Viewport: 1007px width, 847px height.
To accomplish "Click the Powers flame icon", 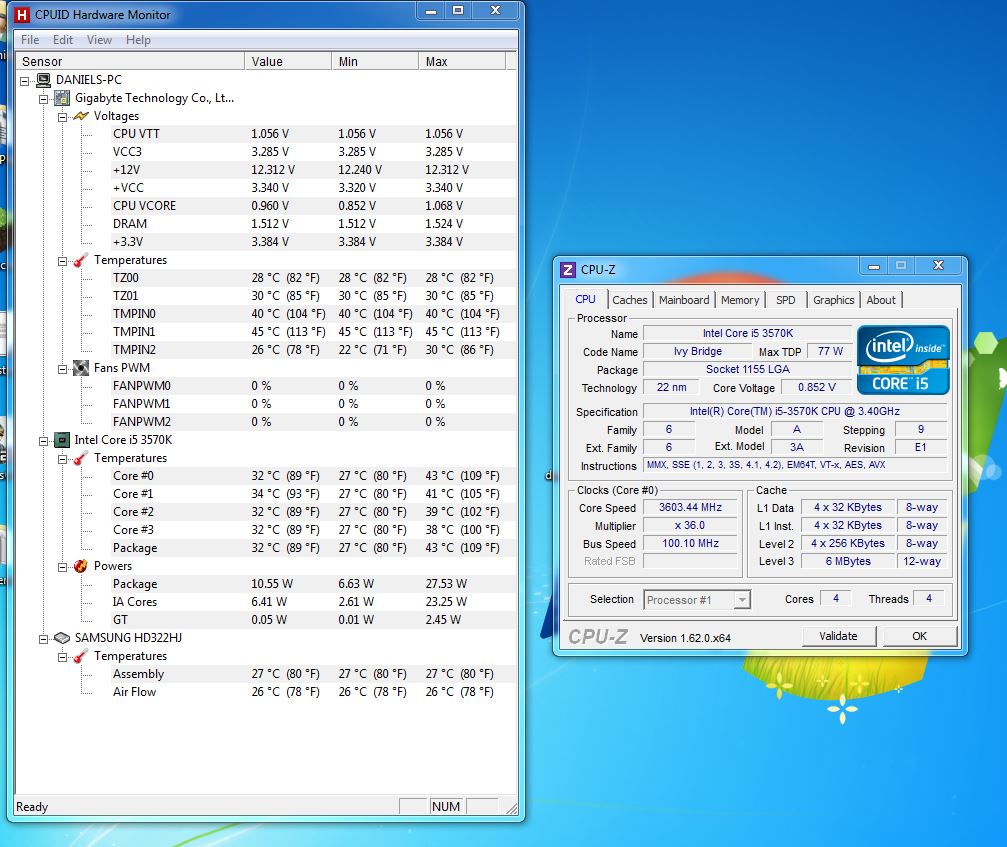I will pyautogui.click(x=80, y=566).
